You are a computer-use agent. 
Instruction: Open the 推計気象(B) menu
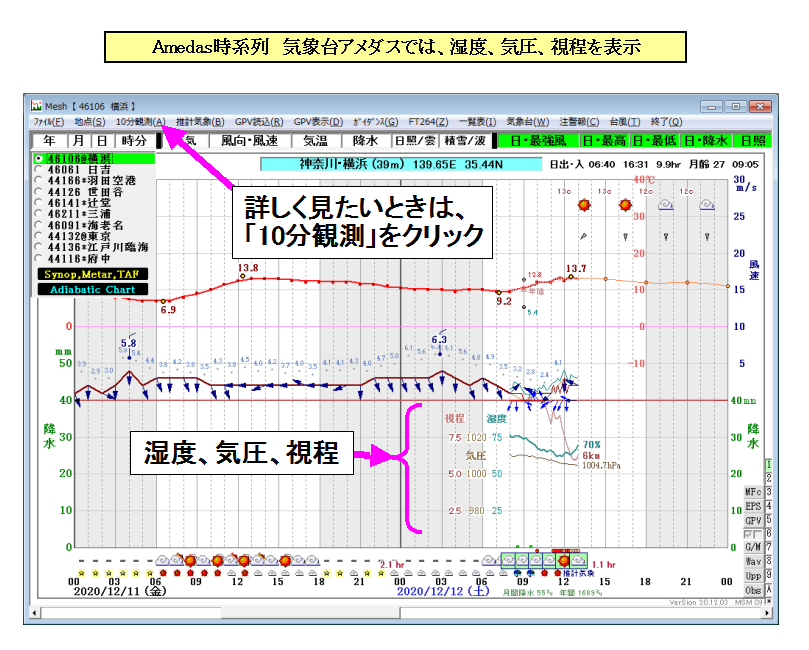click(200, 122)
